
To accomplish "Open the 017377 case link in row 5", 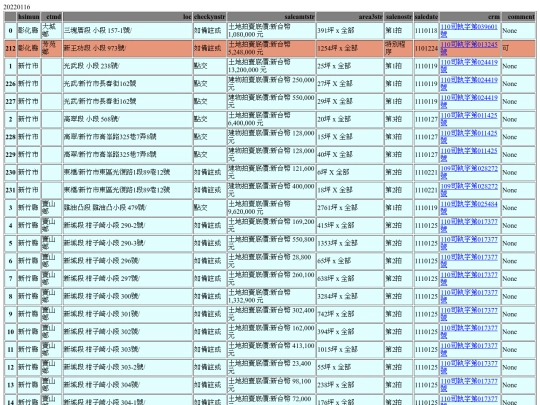I will (469, 243).
